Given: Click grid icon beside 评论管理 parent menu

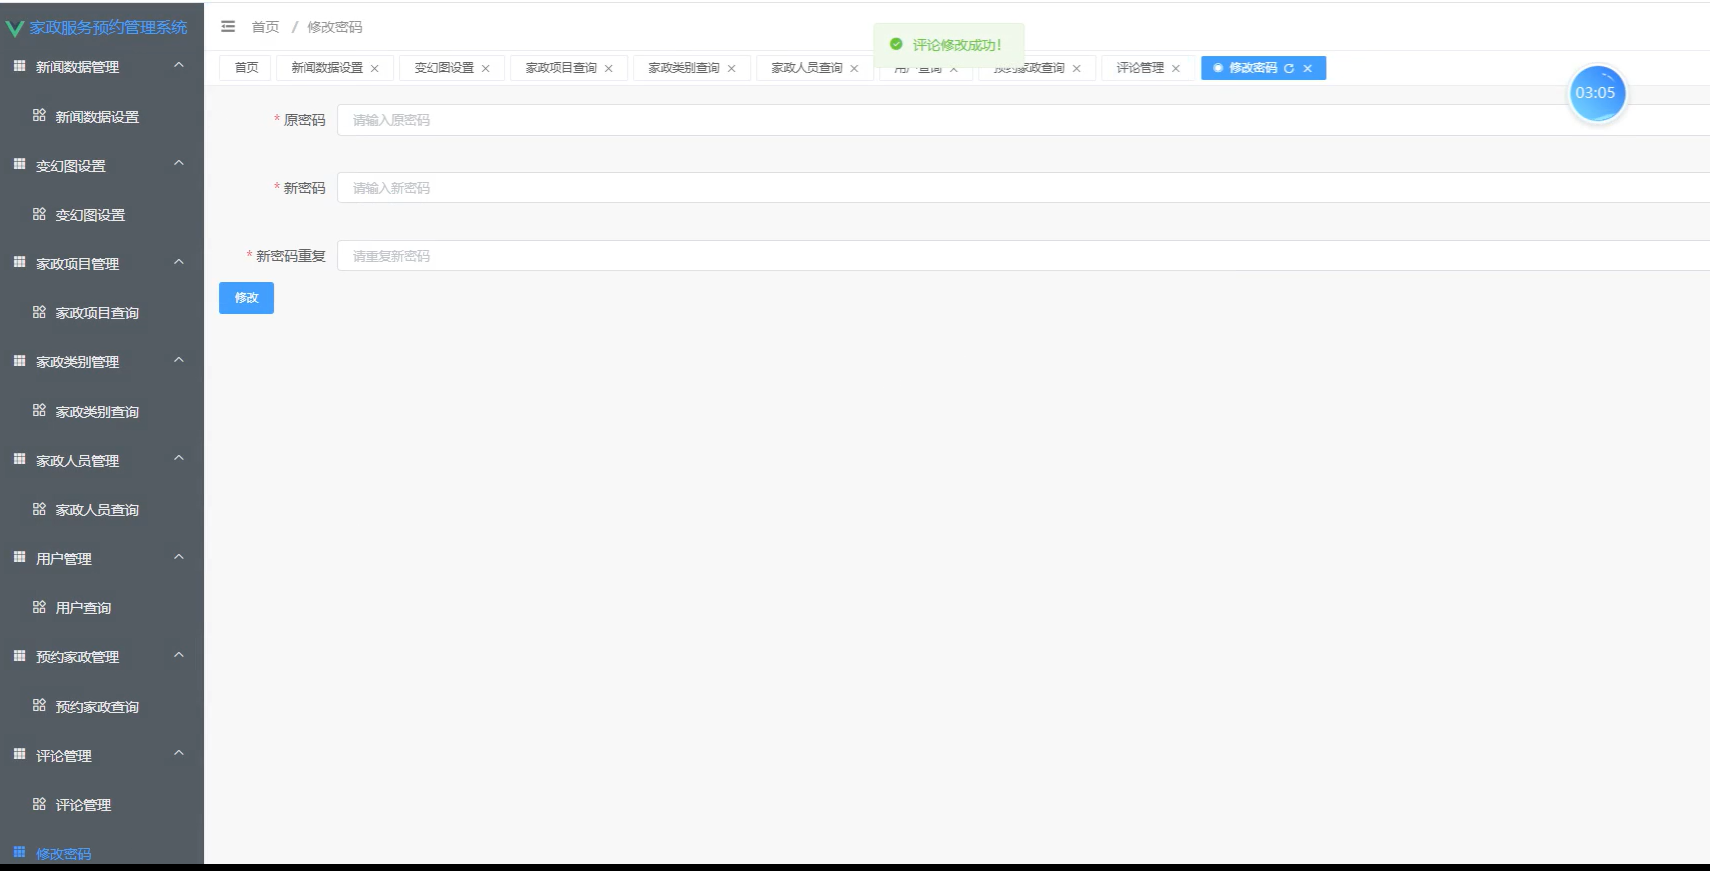Looking at the screenshot, I should (19, 754).
